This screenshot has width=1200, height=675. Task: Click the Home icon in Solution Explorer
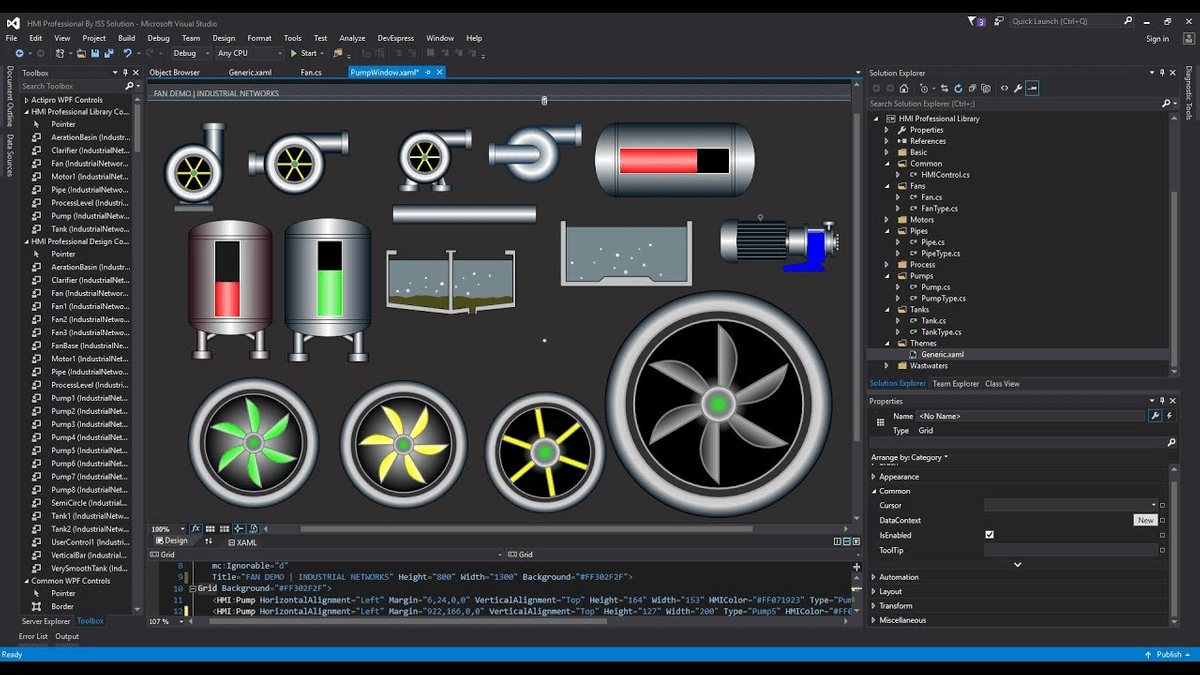coord(904,88)
